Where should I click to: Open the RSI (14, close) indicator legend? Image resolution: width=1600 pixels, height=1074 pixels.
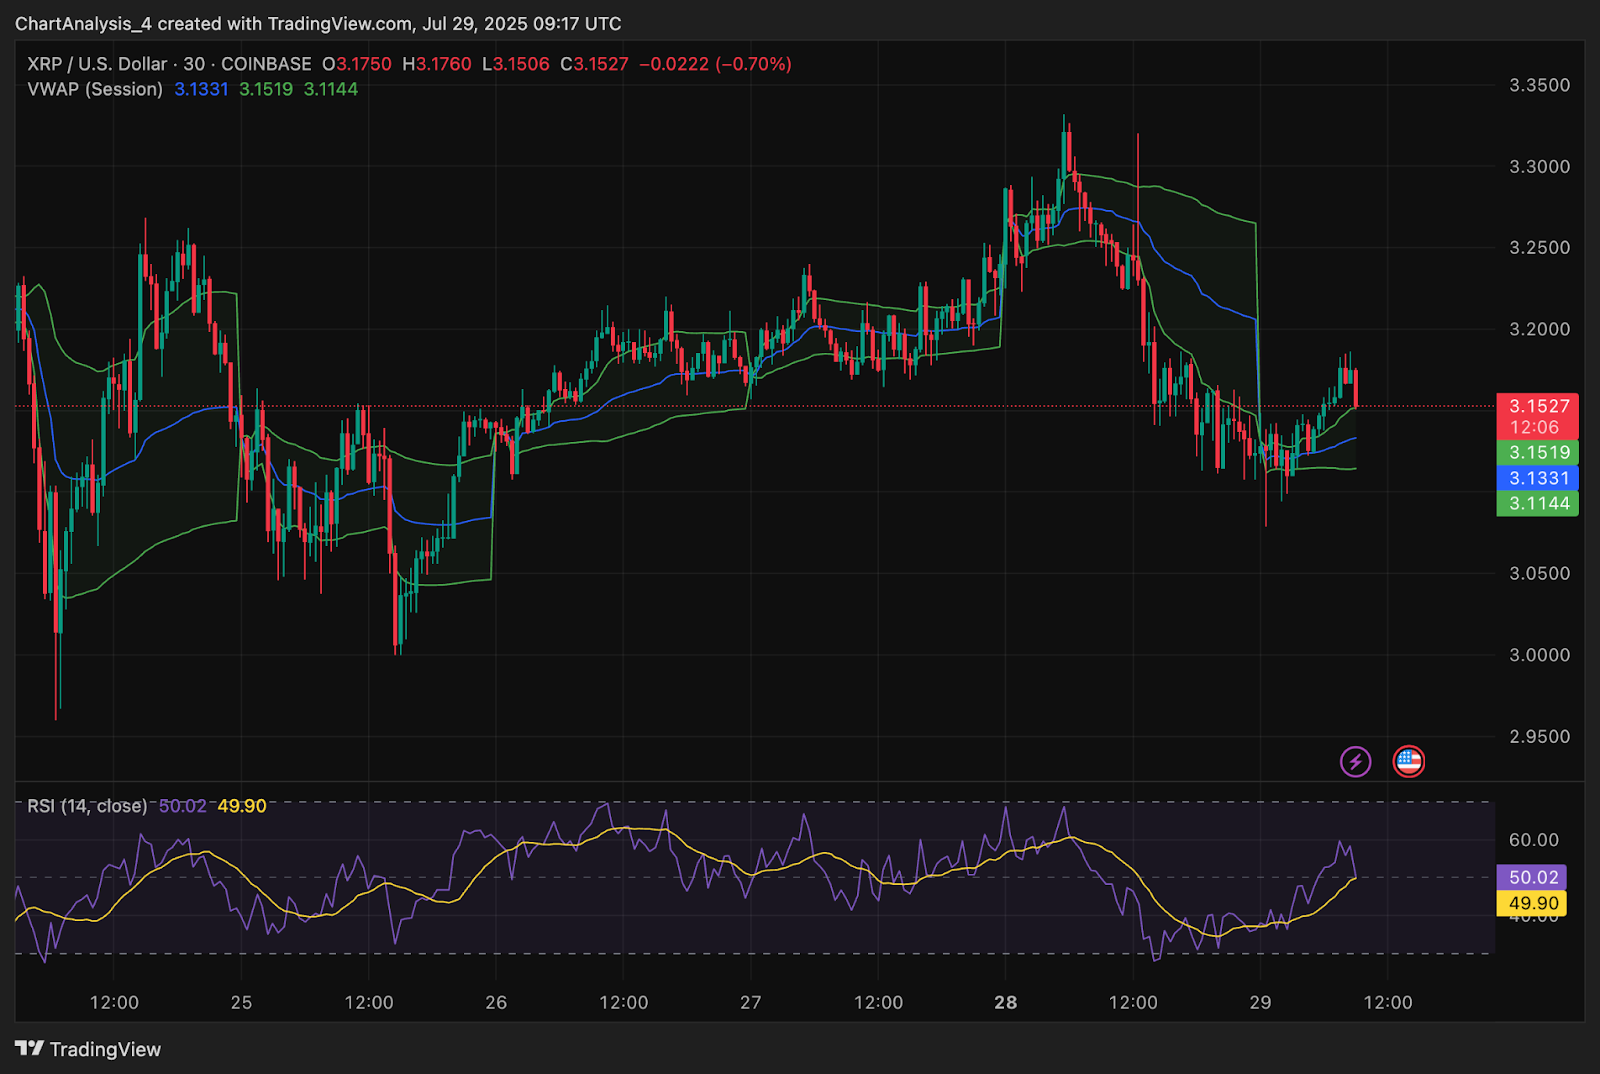point(87,806)
